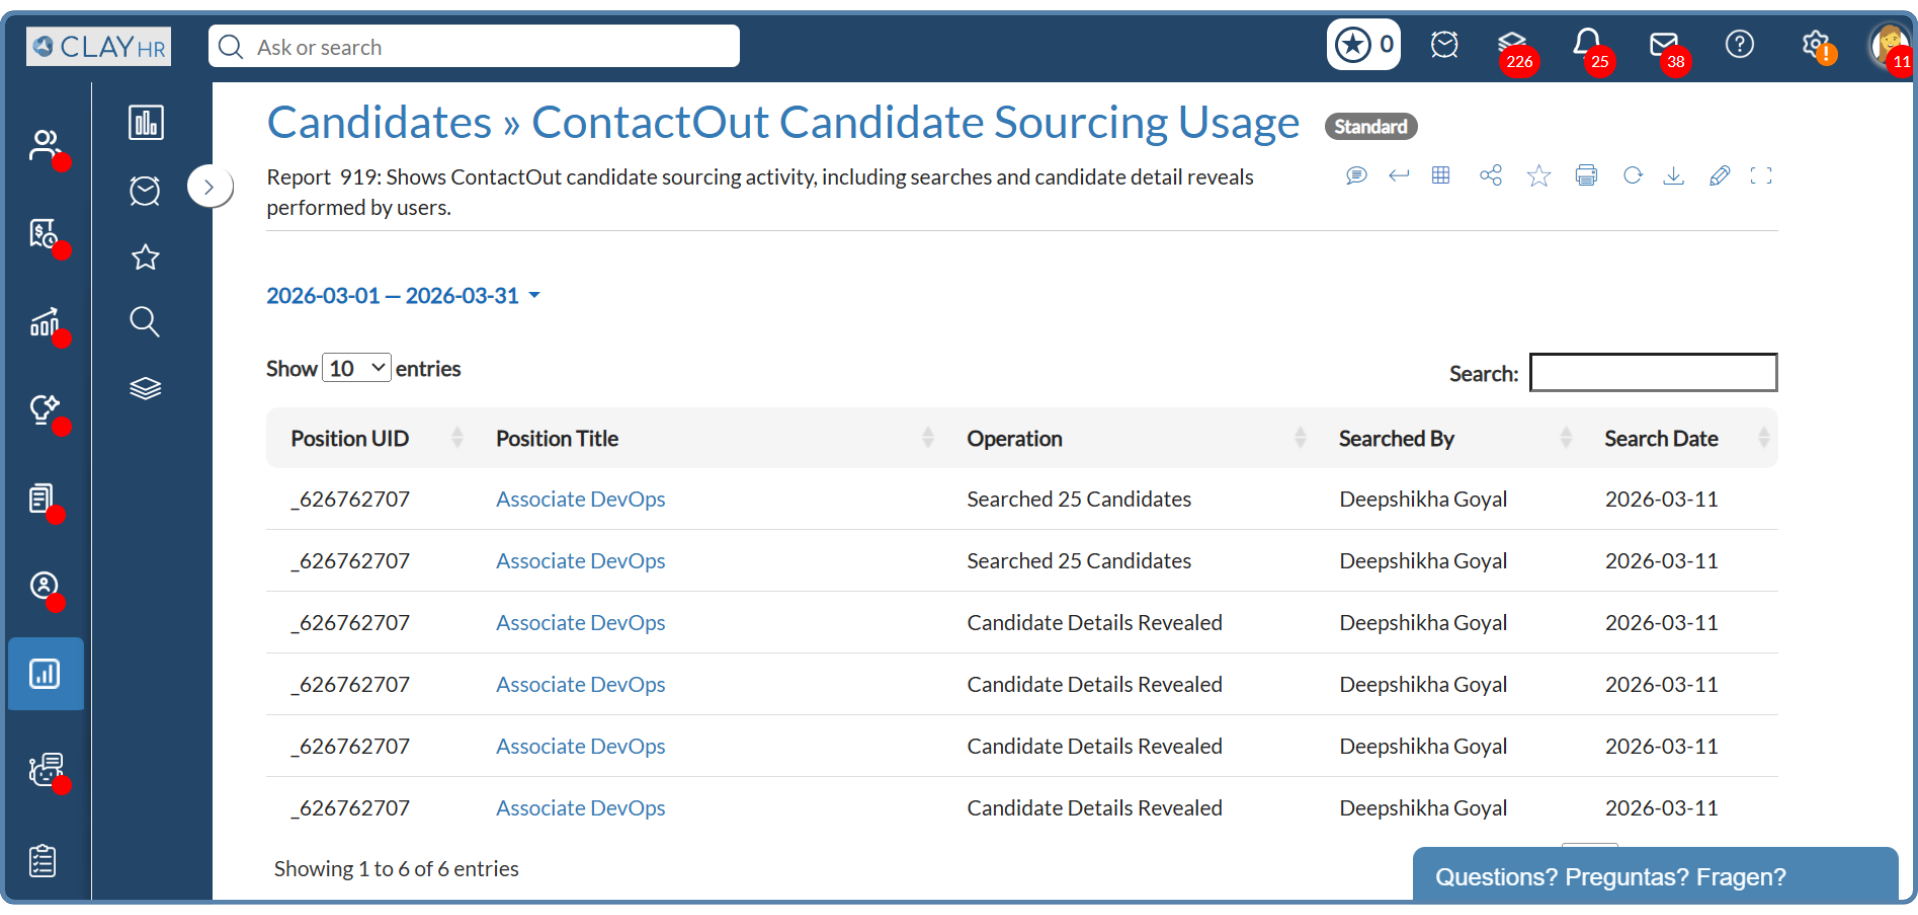
Task: Share the report via share icon
Action: point(1490,176)
